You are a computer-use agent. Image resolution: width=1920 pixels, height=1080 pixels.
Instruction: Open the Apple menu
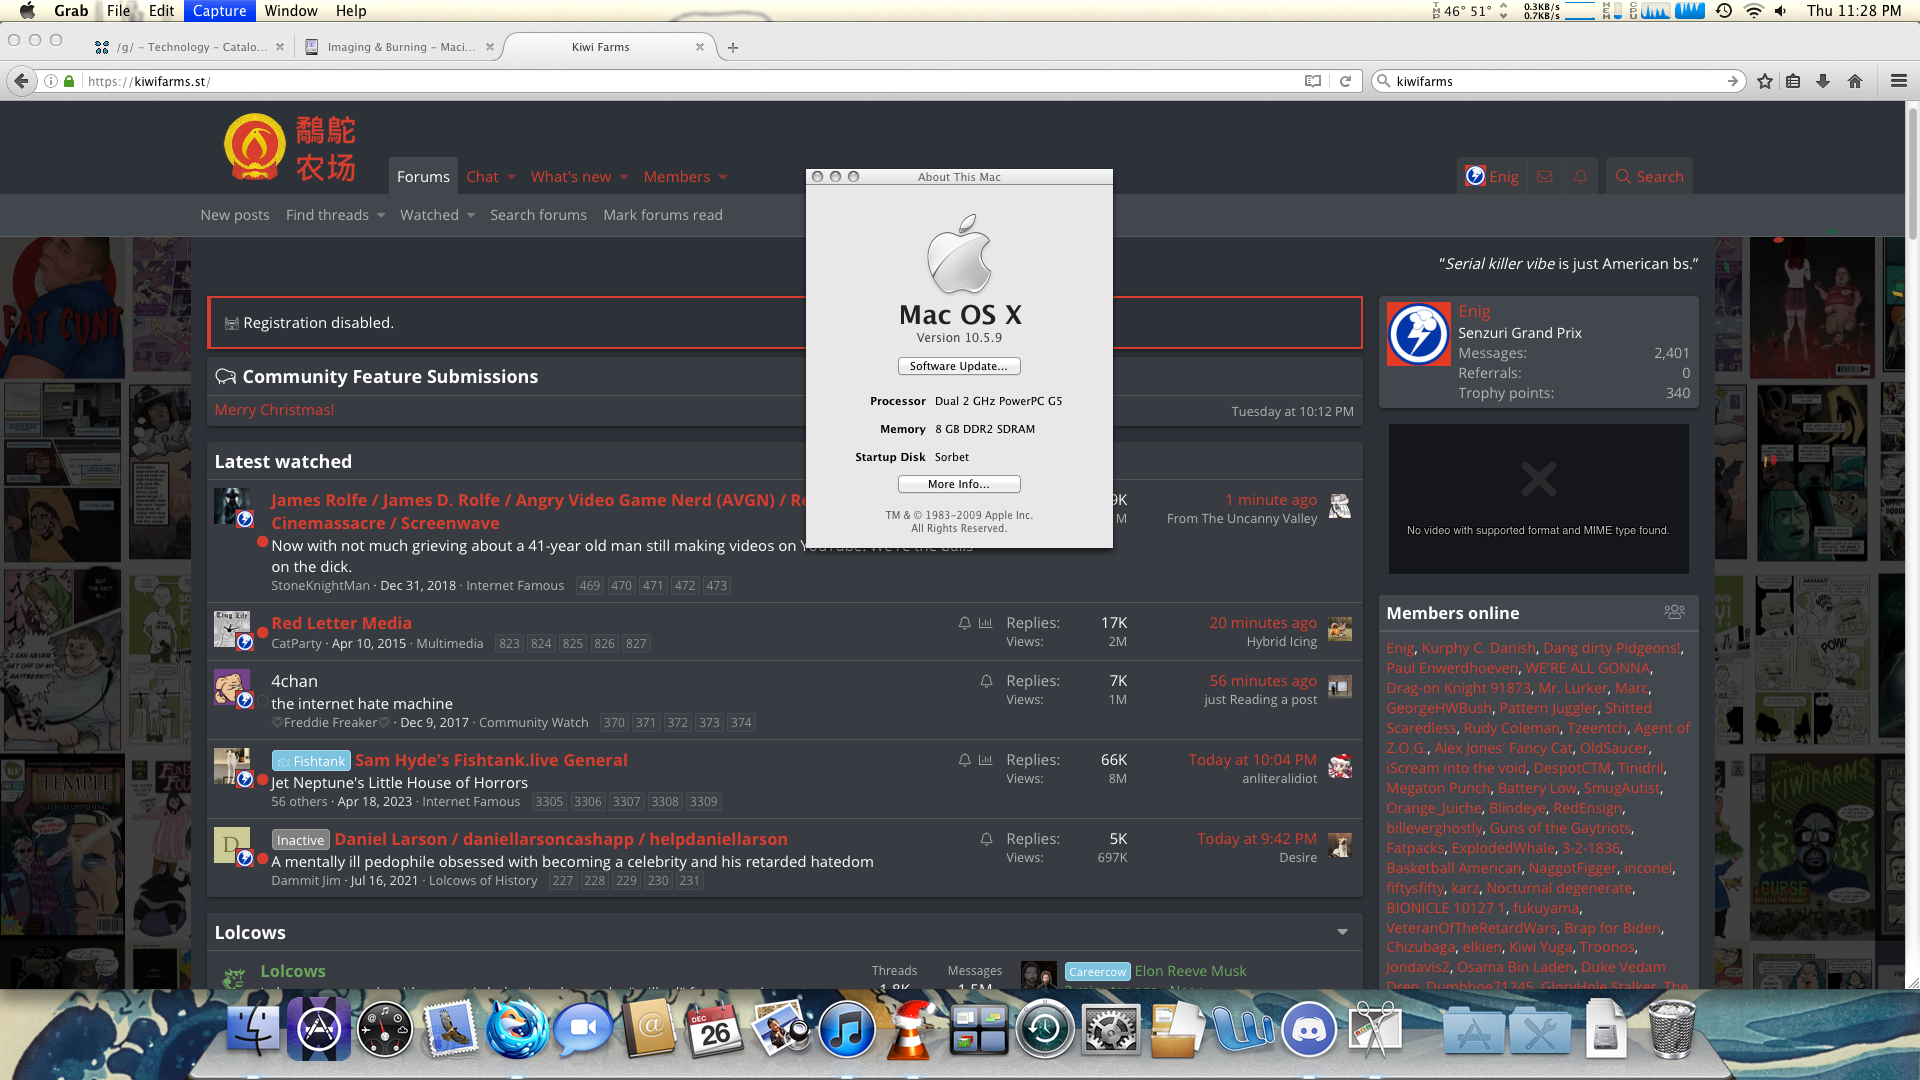27,11
